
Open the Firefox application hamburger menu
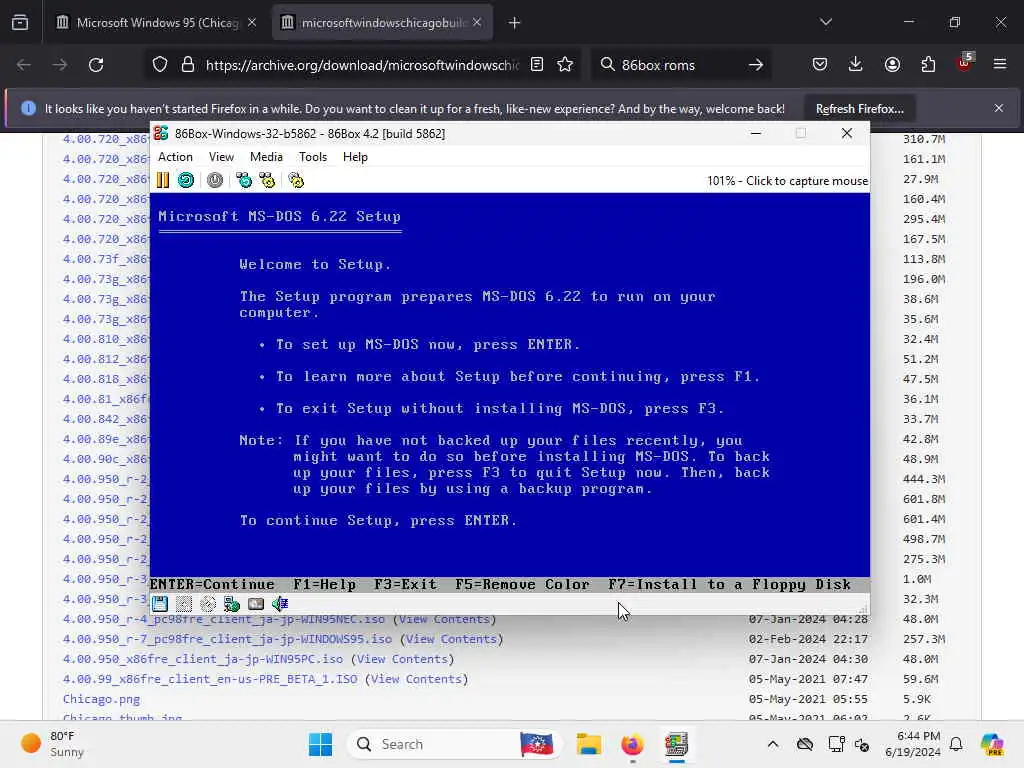point(1000,65)
